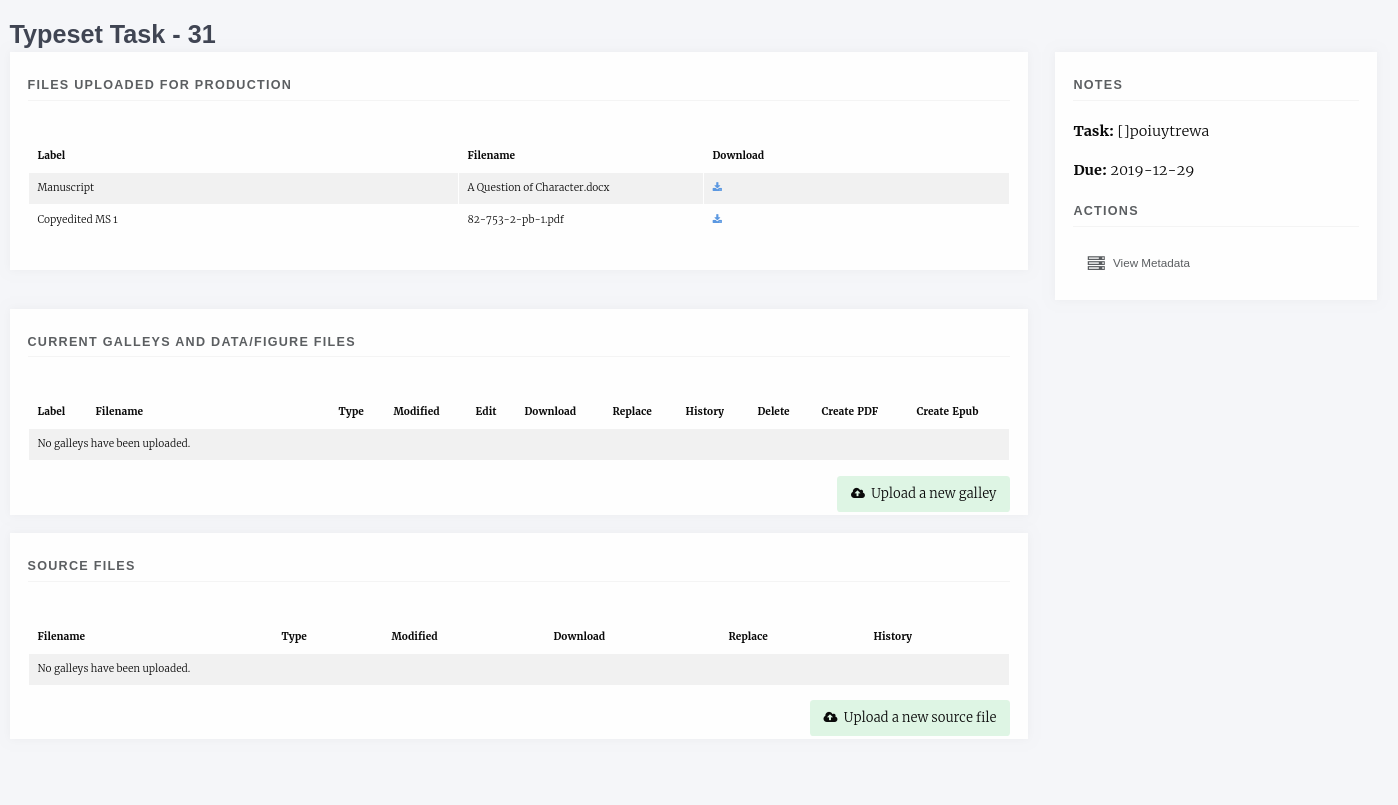This screenshot has height=805, width=1398.
Task: Click cloud icon on Upload a new source file
Action: point(830,717)
